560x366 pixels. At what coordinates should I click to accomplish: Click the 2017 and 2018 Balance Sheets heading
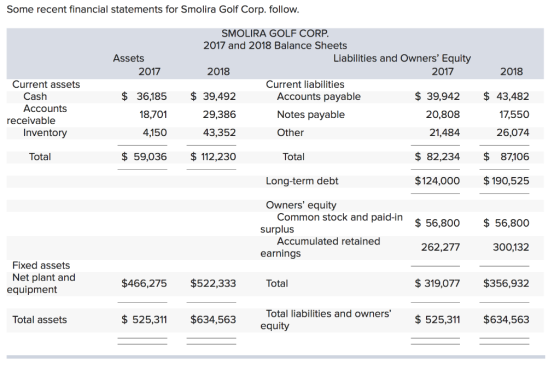tap(275, 46)
